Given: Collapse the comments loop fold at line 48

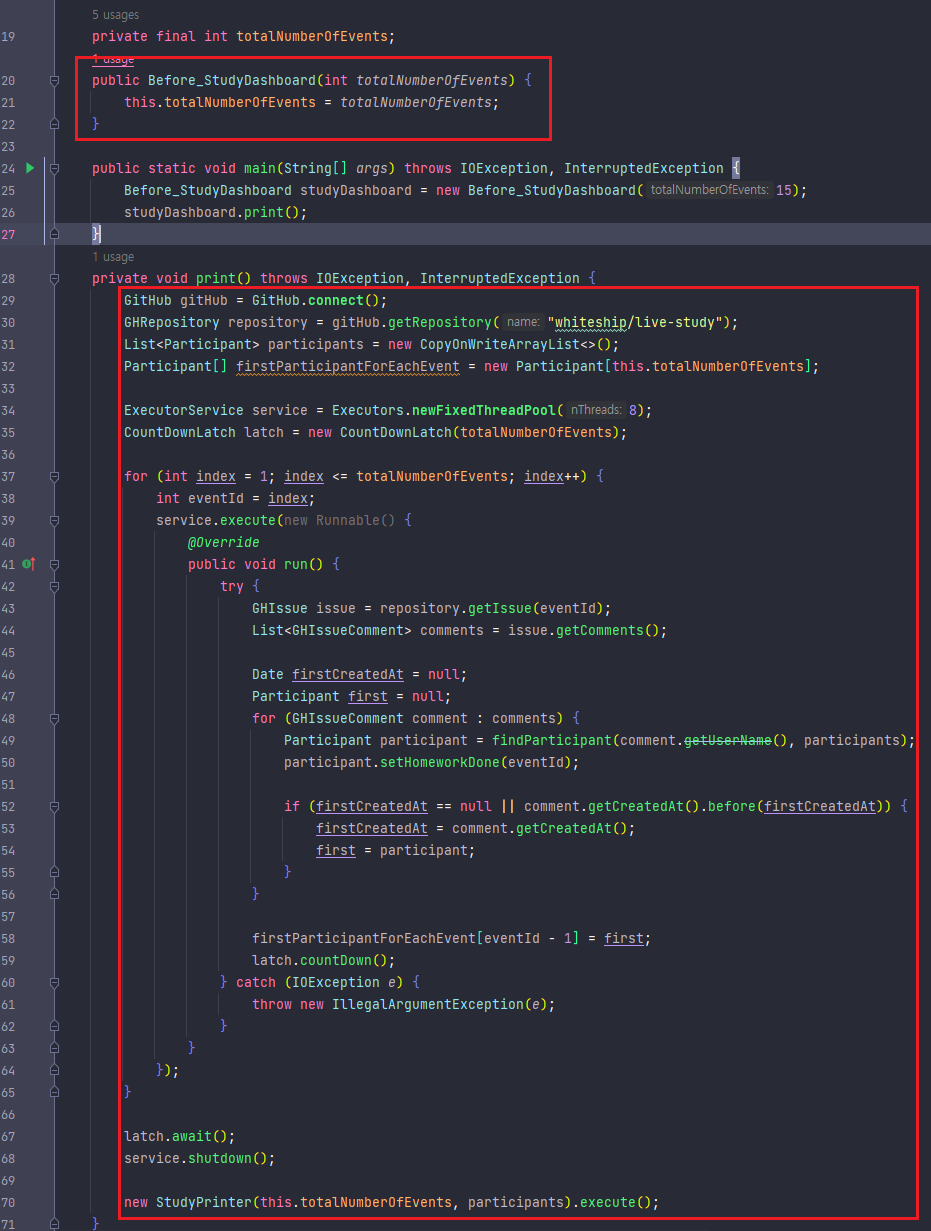Looking at the screenshot, I should click(55, 718).
